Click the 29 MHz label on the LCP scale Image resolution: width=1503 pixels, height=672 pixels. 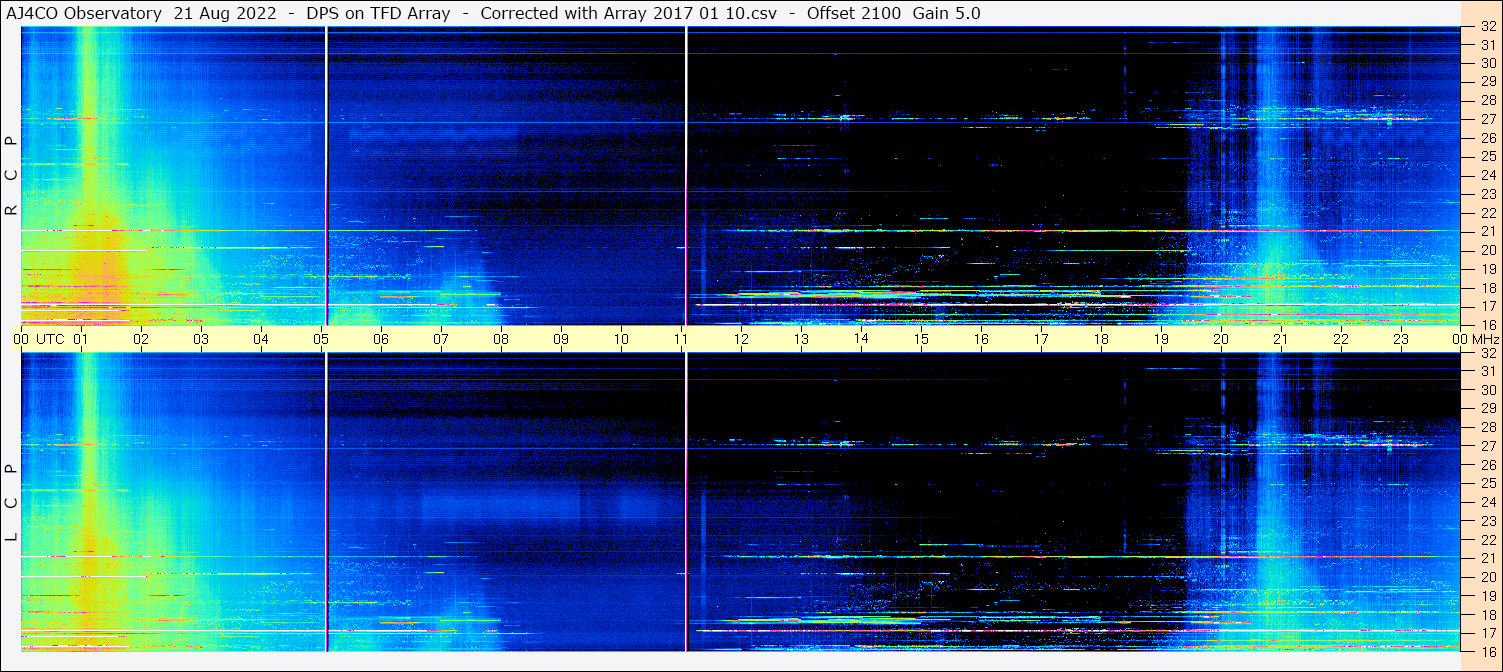click(1487, 408)
